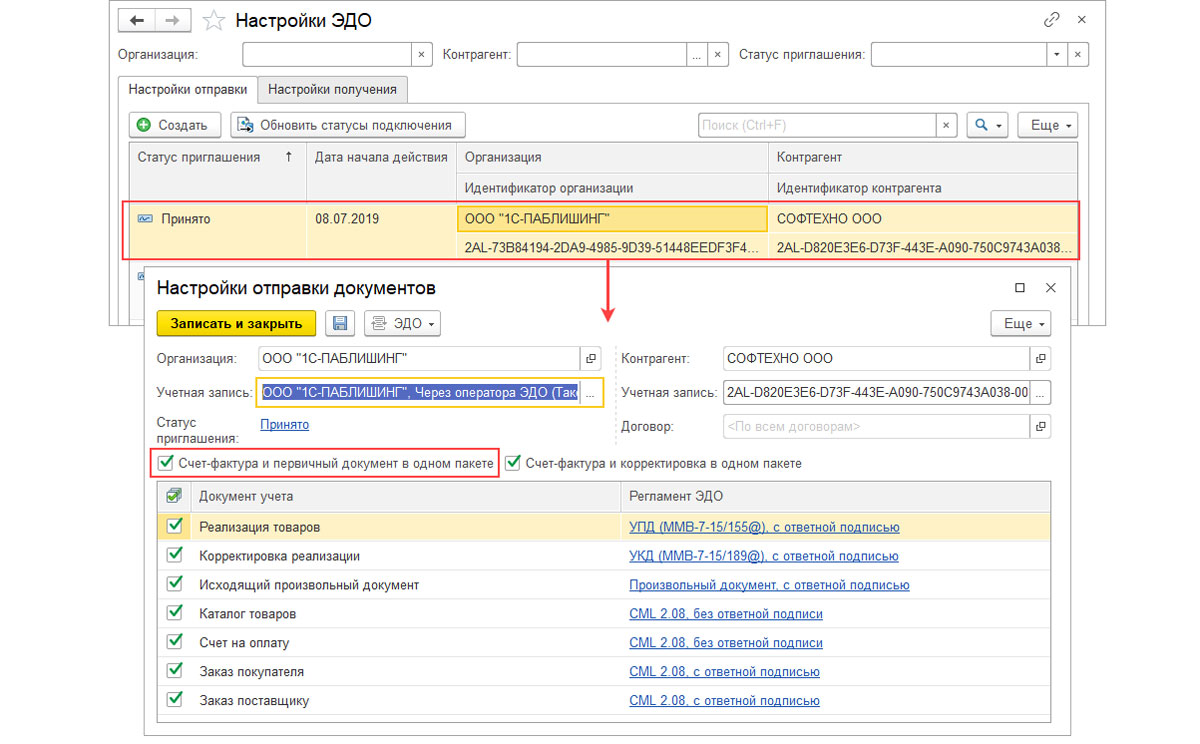Expand the ЭДО dropdown button
Image resolution: width=1200 pixels, height=744 pixels.
403,323
